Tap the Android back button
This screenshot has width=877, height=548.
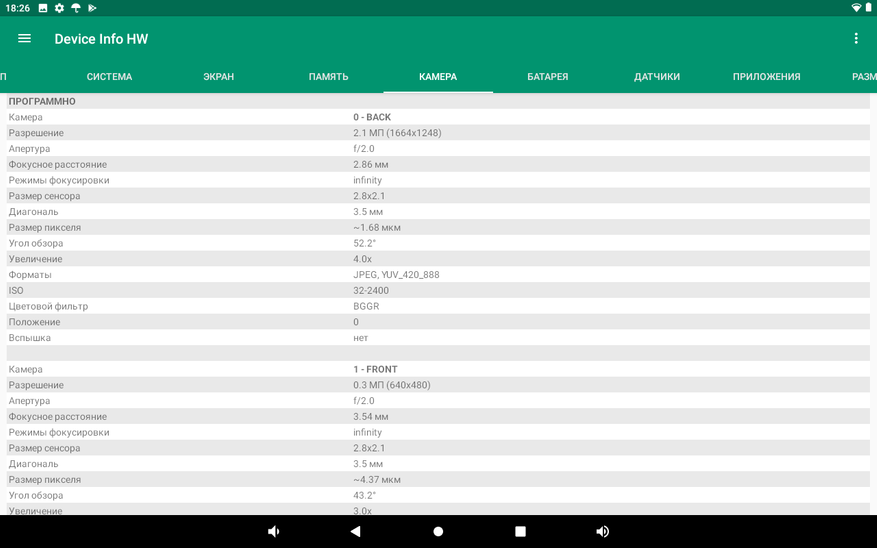pyautogui.click(x=355, y=531)
